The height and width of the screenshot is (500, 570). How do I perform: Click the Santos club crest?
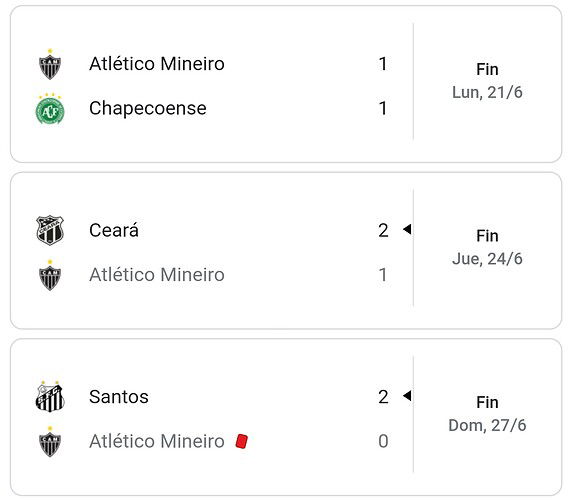[x=50, y=396]
